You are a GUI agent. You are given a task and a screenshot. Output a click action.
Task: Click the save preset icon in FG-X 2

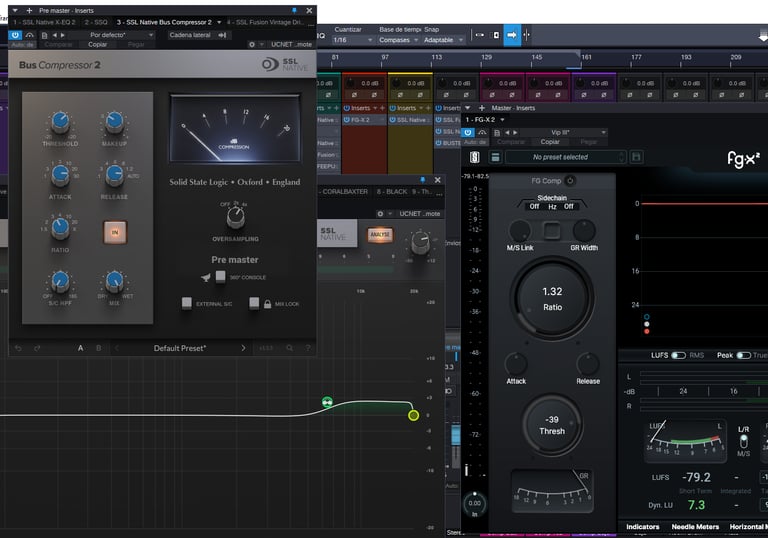[635, 157]
